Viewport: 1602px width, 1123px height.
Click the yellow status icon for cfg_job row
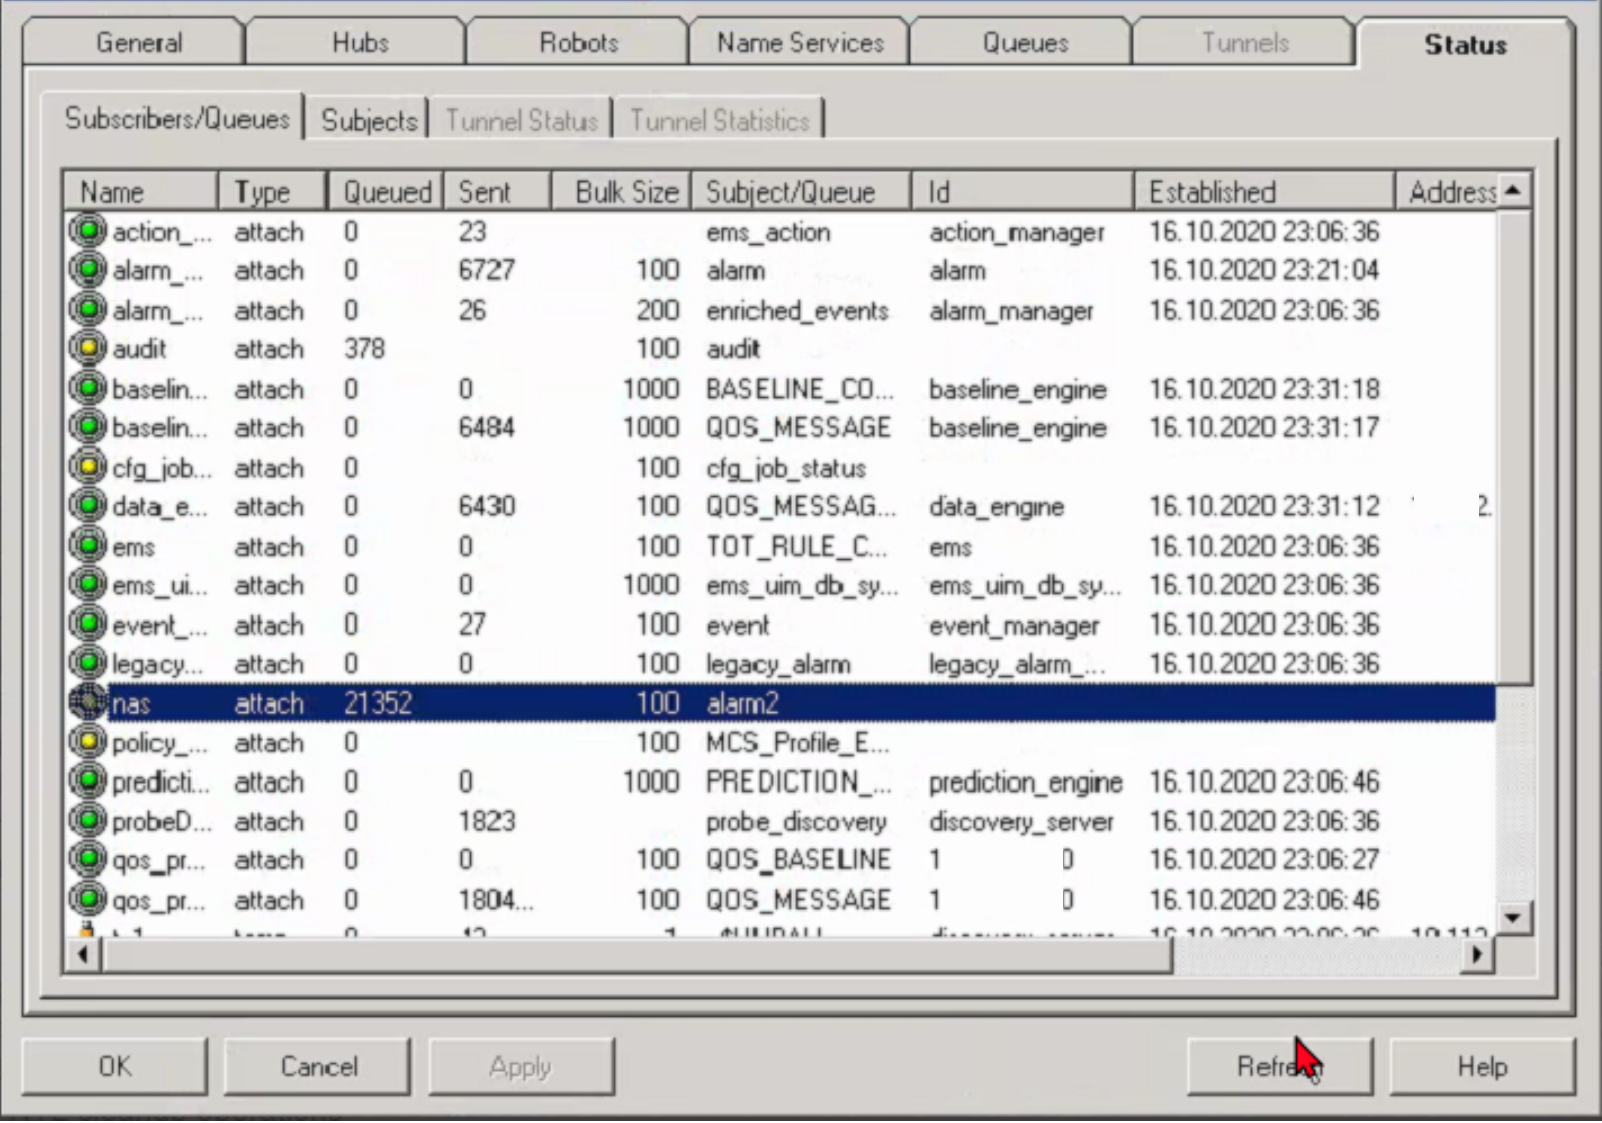point(88,466)
